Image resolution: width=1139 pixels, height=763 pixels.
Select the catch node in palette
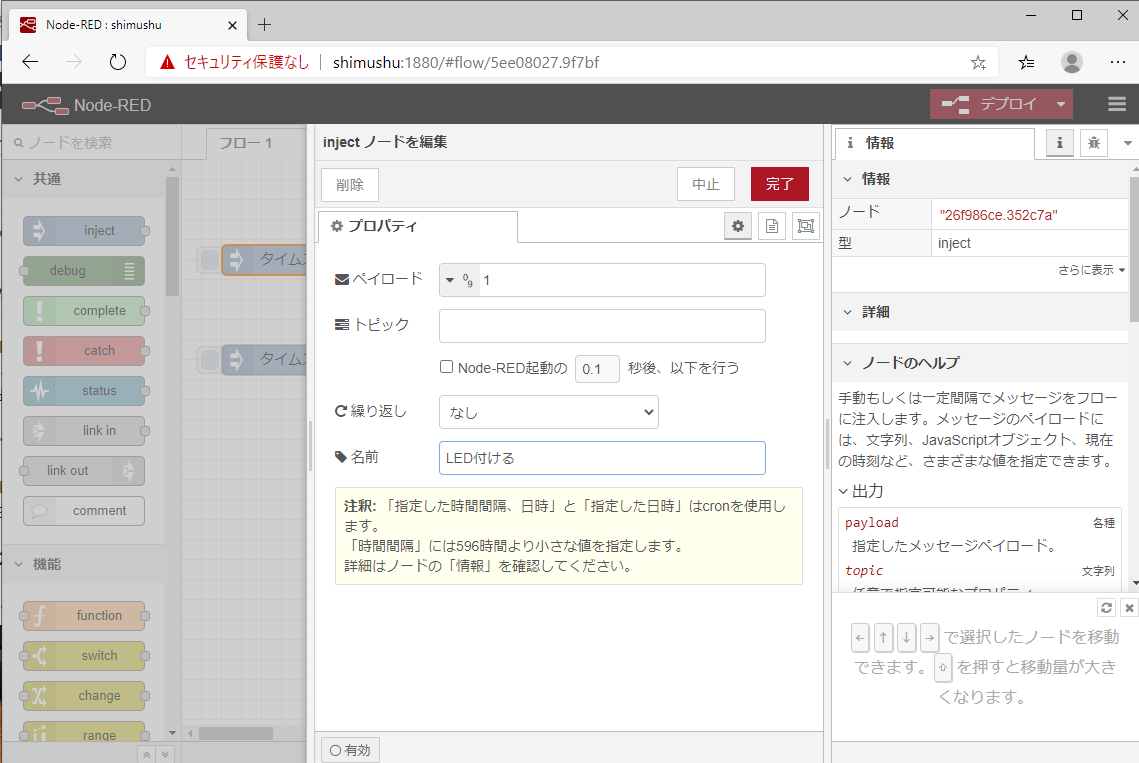pos(84,350)
